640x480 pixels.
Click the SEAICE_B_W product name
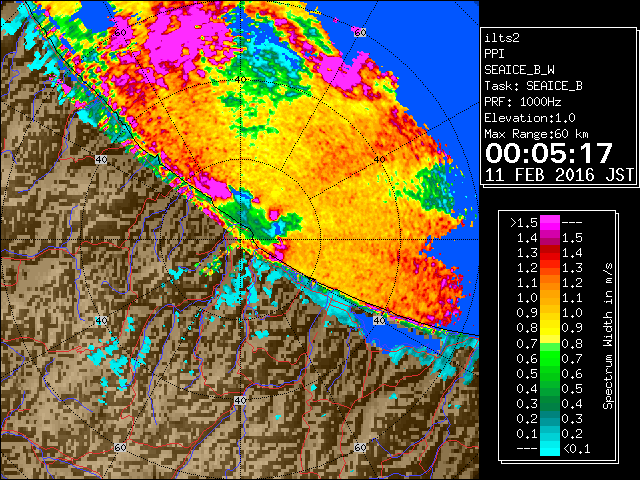point(519,70)
